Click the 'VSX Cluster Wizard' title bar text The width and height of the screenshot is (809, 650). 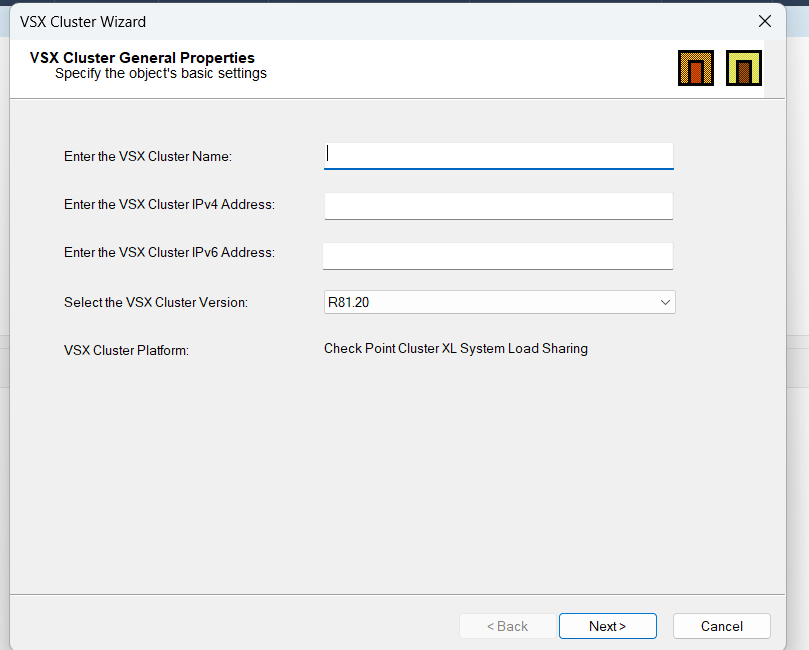click(x=83, y=21)
